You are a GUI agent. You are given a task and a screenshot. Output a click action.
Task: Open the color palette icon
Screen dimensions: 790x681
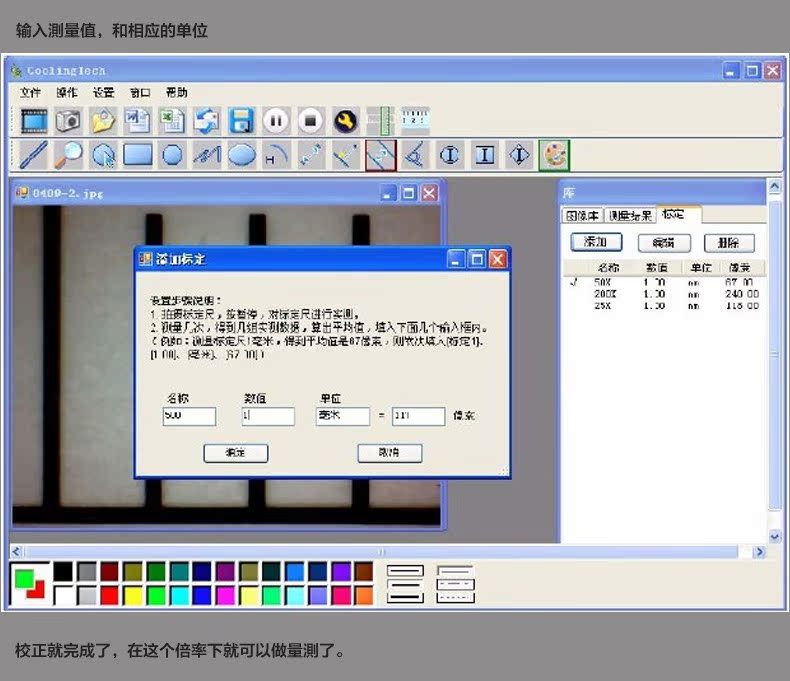(554, 155)
